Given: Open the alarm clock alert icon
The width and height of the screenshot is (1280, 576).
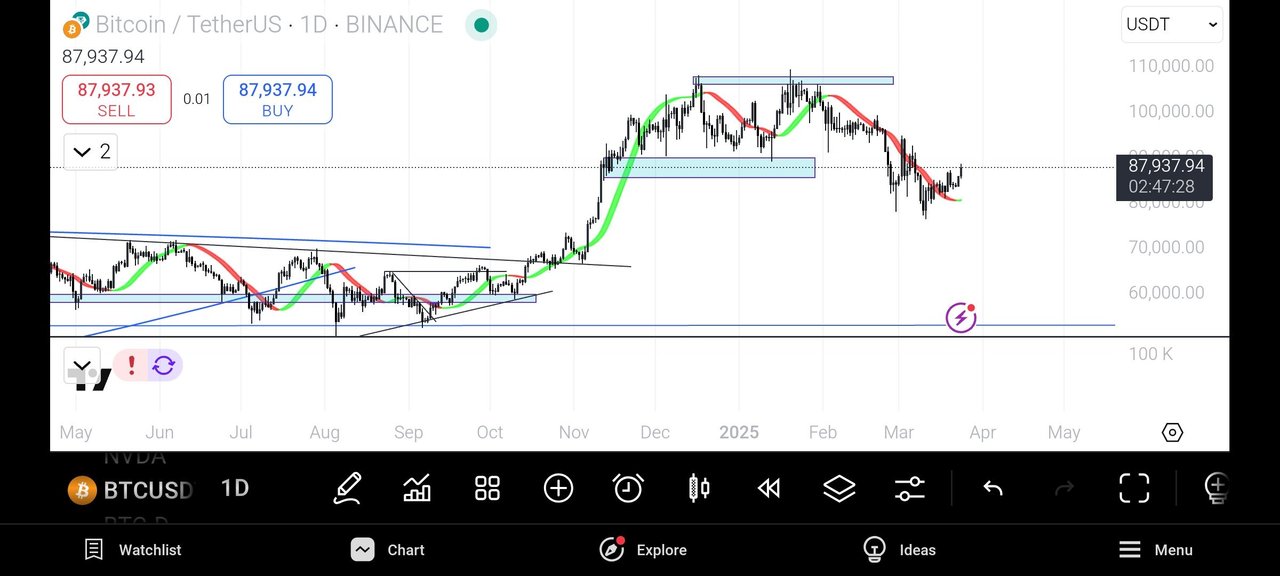Looking at the screenshot, I should [x=628, y=488].
